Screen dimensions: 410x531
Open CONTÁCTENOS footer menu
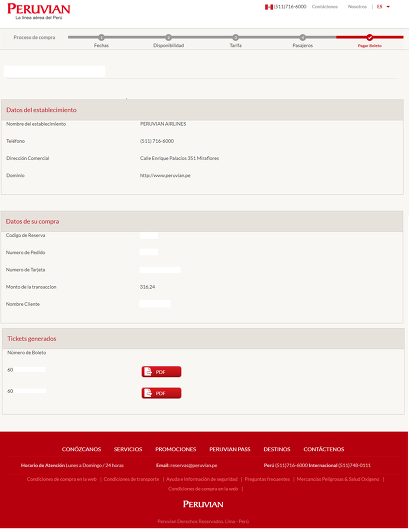point(324,449)
